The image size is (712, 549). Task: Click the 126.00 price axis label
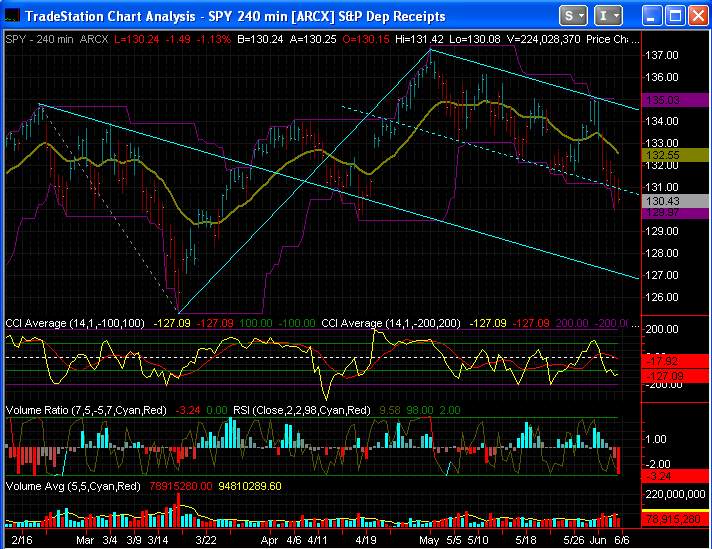click(x=662, y=297)
